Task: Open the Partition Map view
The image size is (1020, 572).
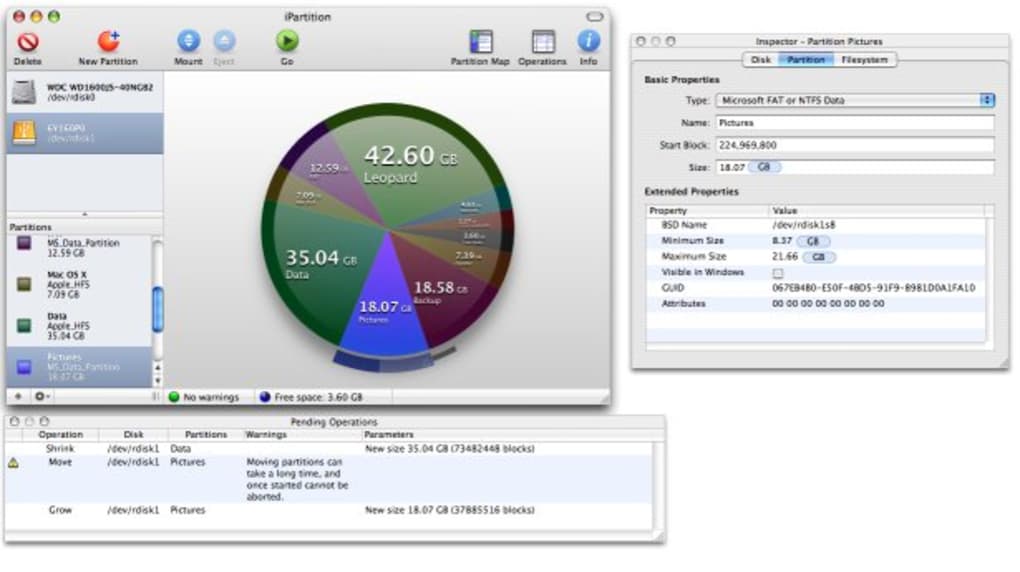Action: [480, 43]
